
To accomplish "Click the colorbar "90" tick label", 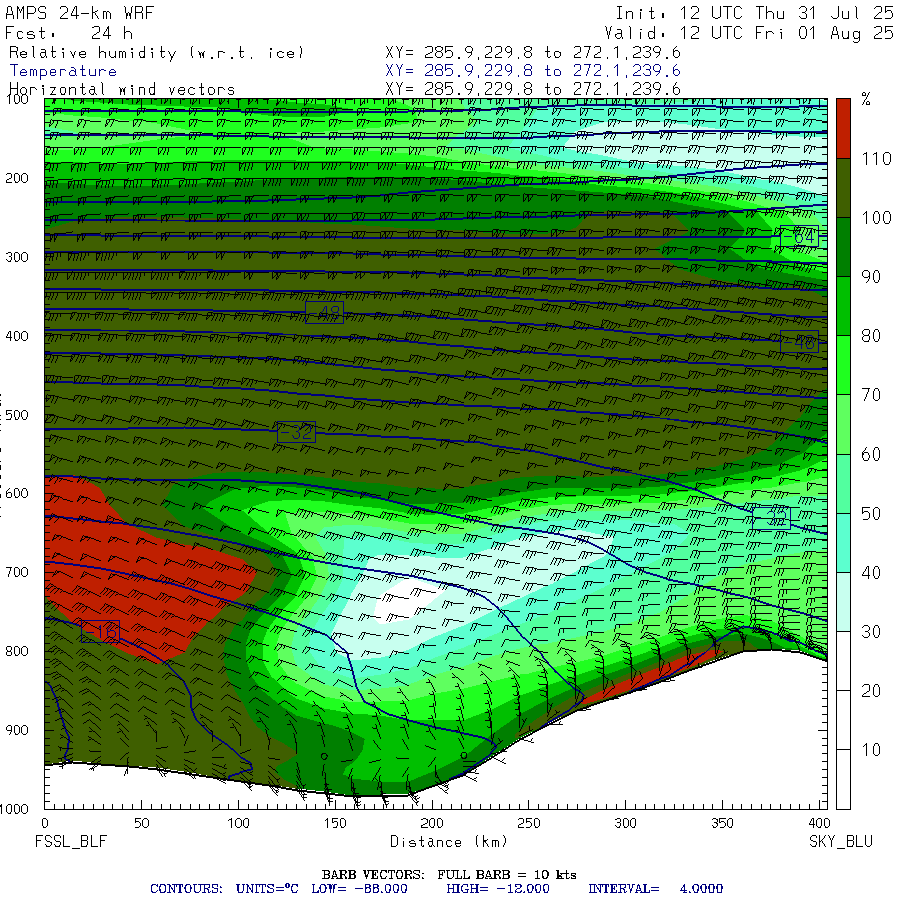I will (x=871, y=277).
